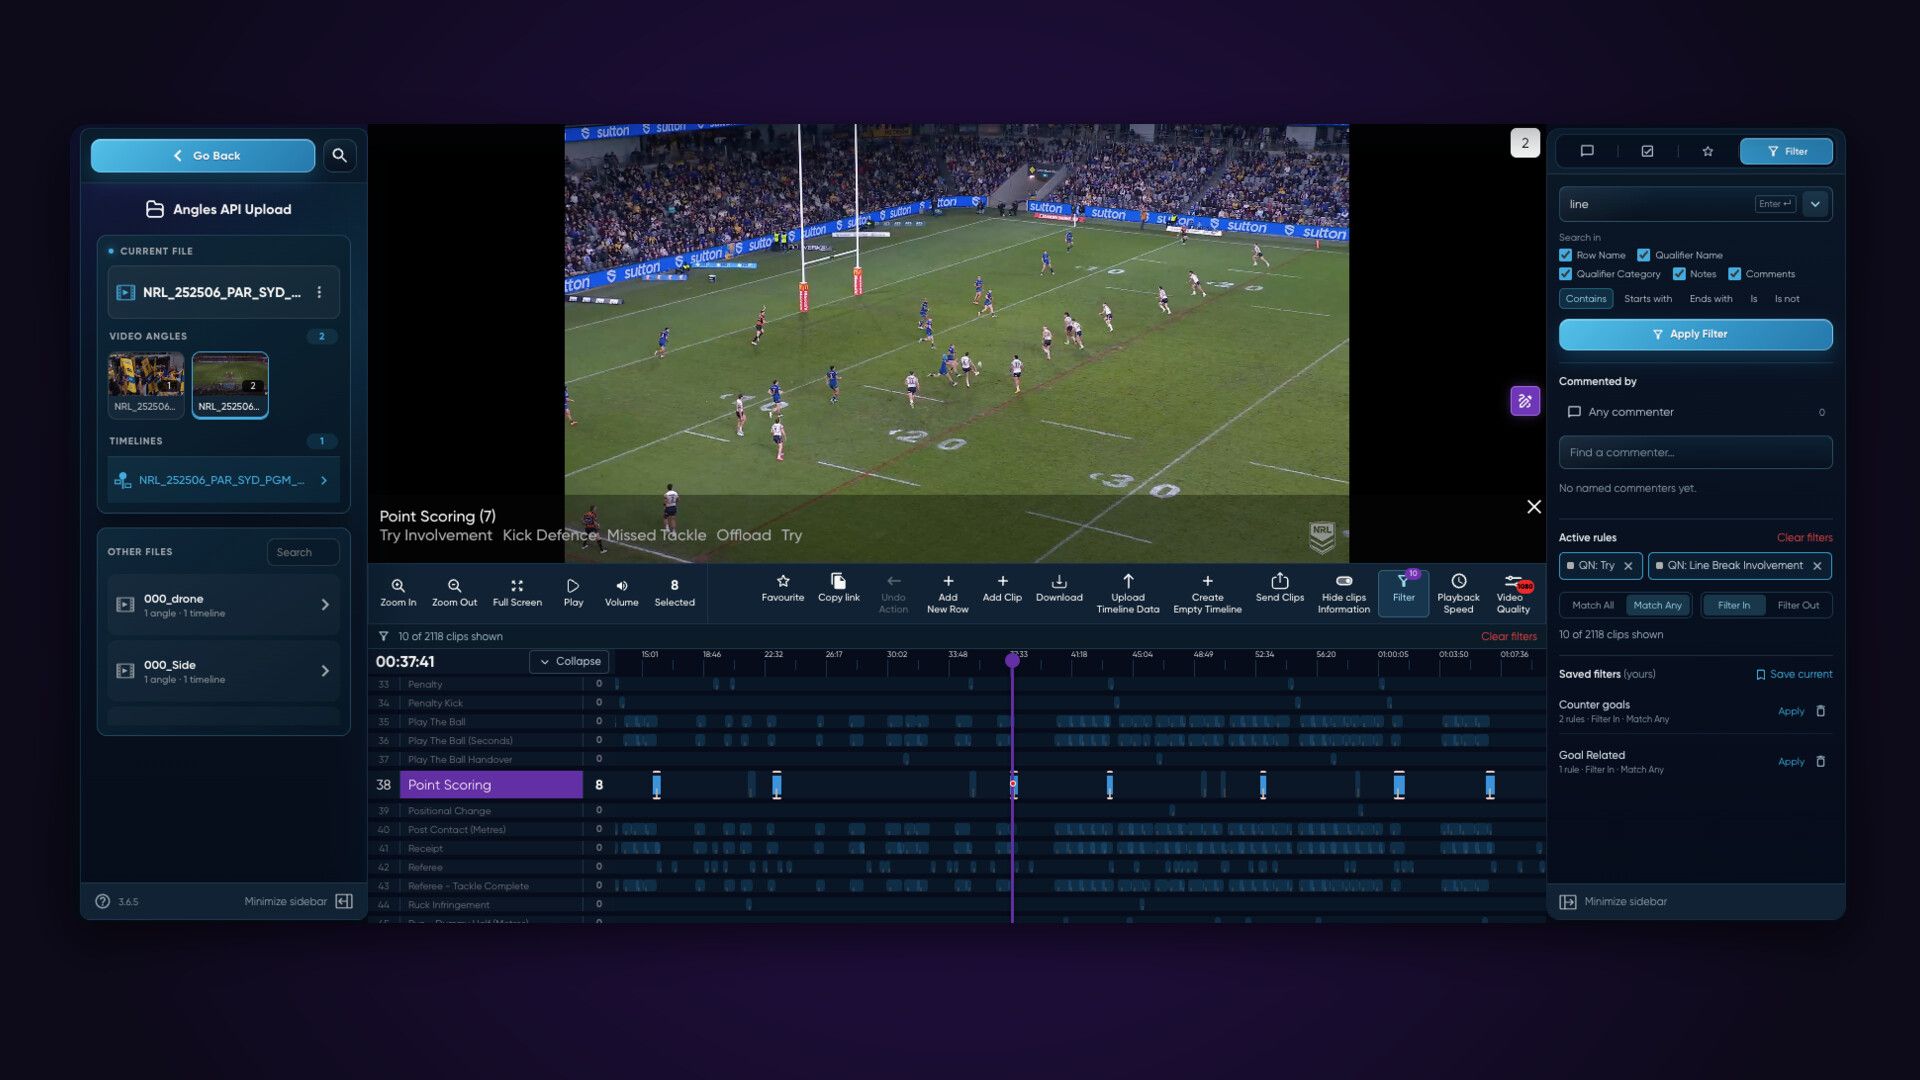Open the NRL_252506_PAR_SYD_PGM timeline chevron
This screenshot has height=1080, width=1920.
[324, 481]
